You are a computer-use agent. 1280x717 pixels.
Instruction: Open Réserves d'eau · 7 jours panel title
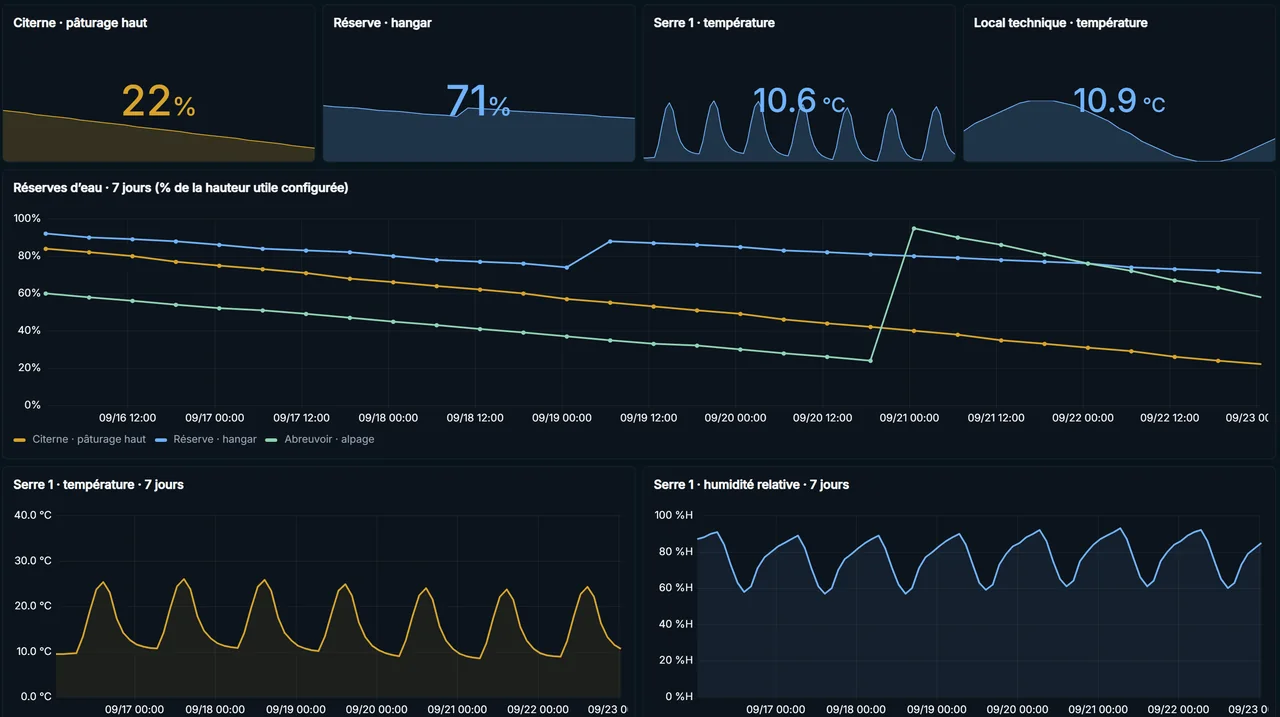click(x=181, y=187)
